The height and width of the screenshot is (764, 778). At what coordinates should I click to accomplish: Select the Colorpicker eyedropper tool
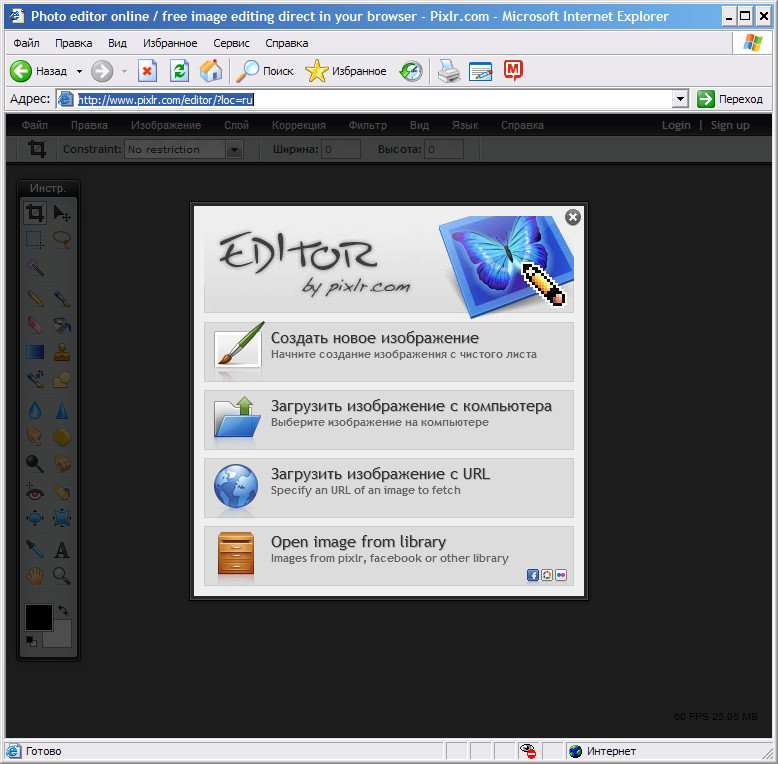click(35, 549)
